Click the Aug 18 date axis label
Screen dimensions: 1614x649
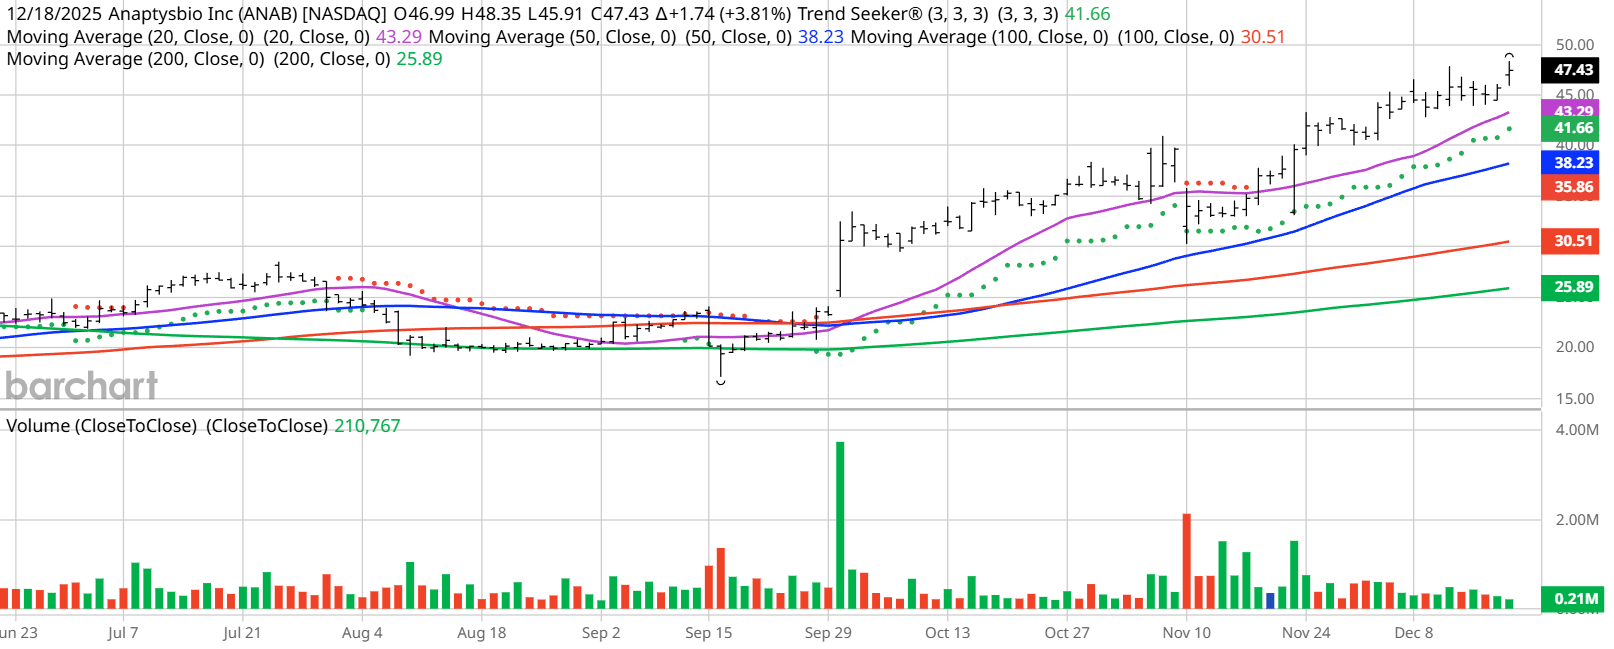point(482,633)
